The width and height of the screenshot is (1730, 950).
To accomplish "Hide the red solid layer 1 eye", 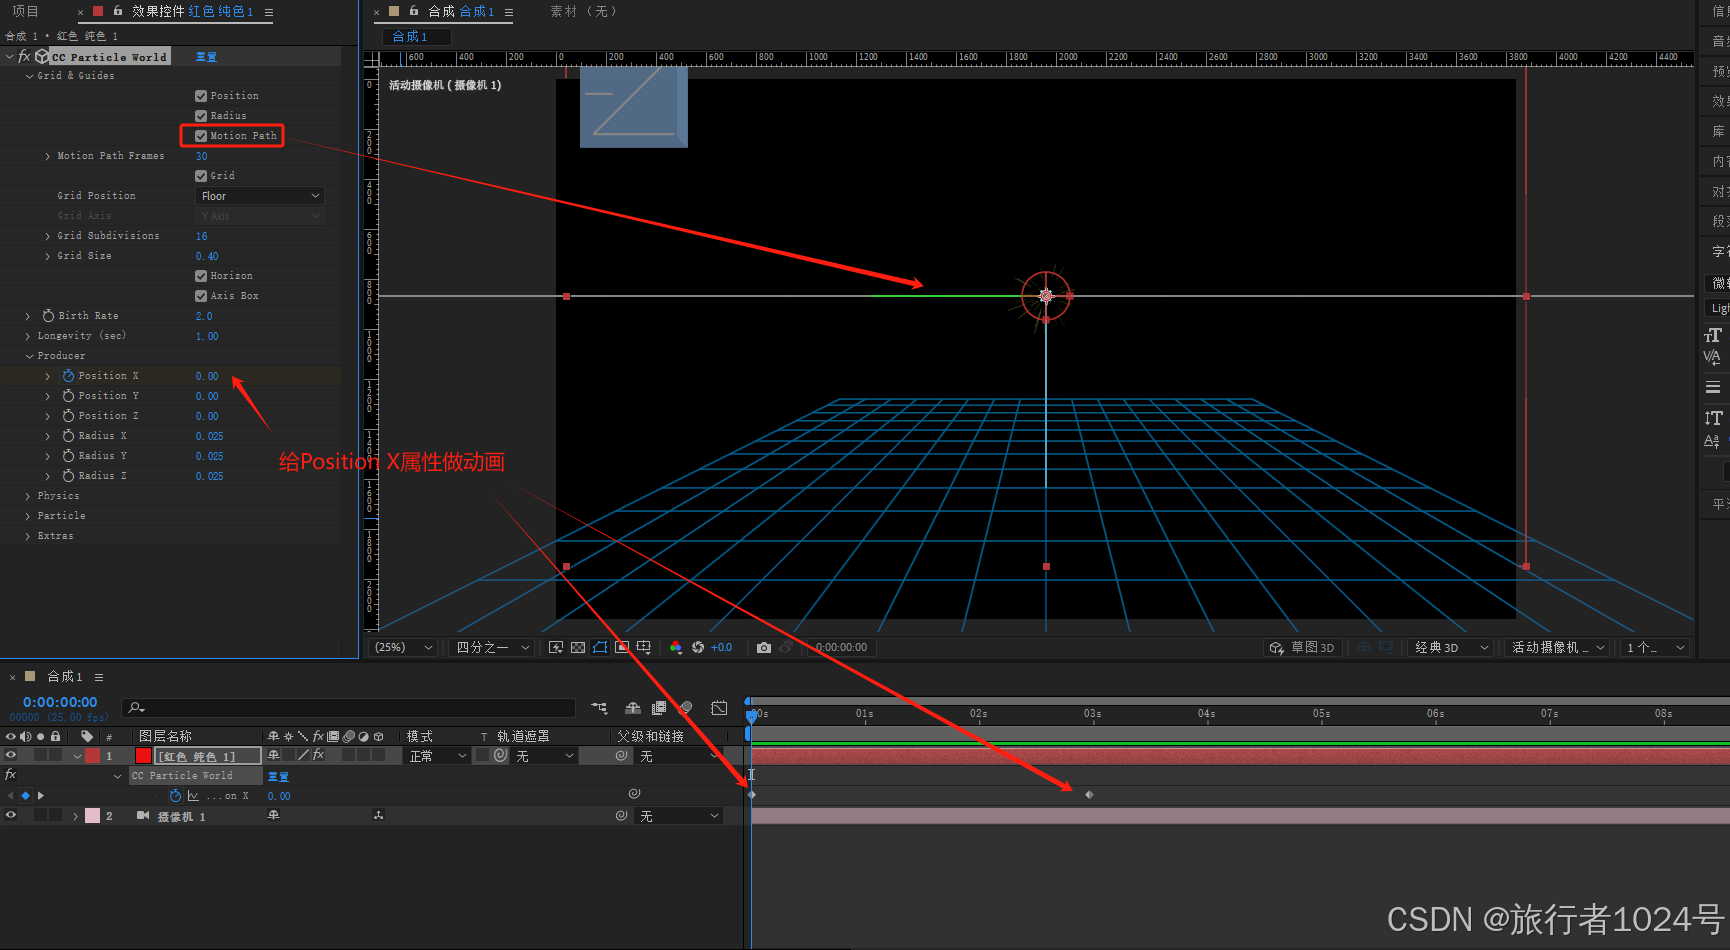I will [11, 756].
